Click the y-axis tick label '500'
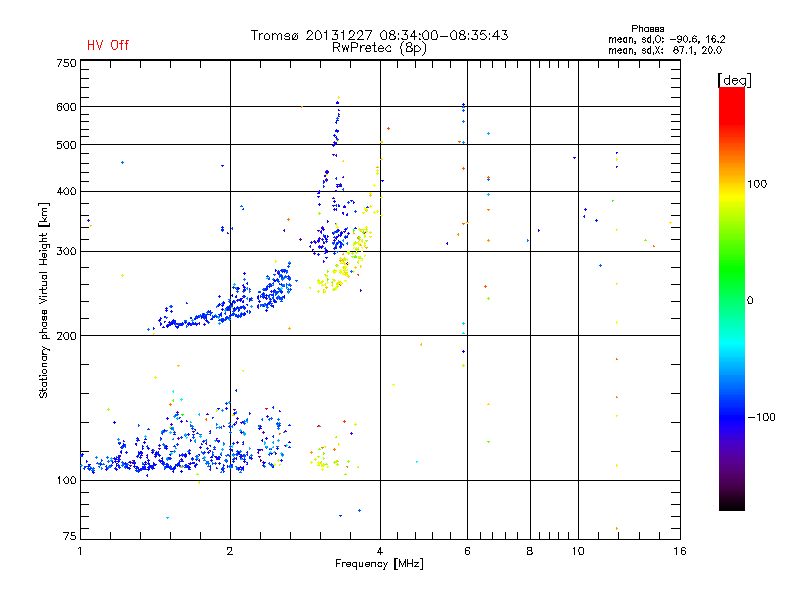 (x=66, y=145)
